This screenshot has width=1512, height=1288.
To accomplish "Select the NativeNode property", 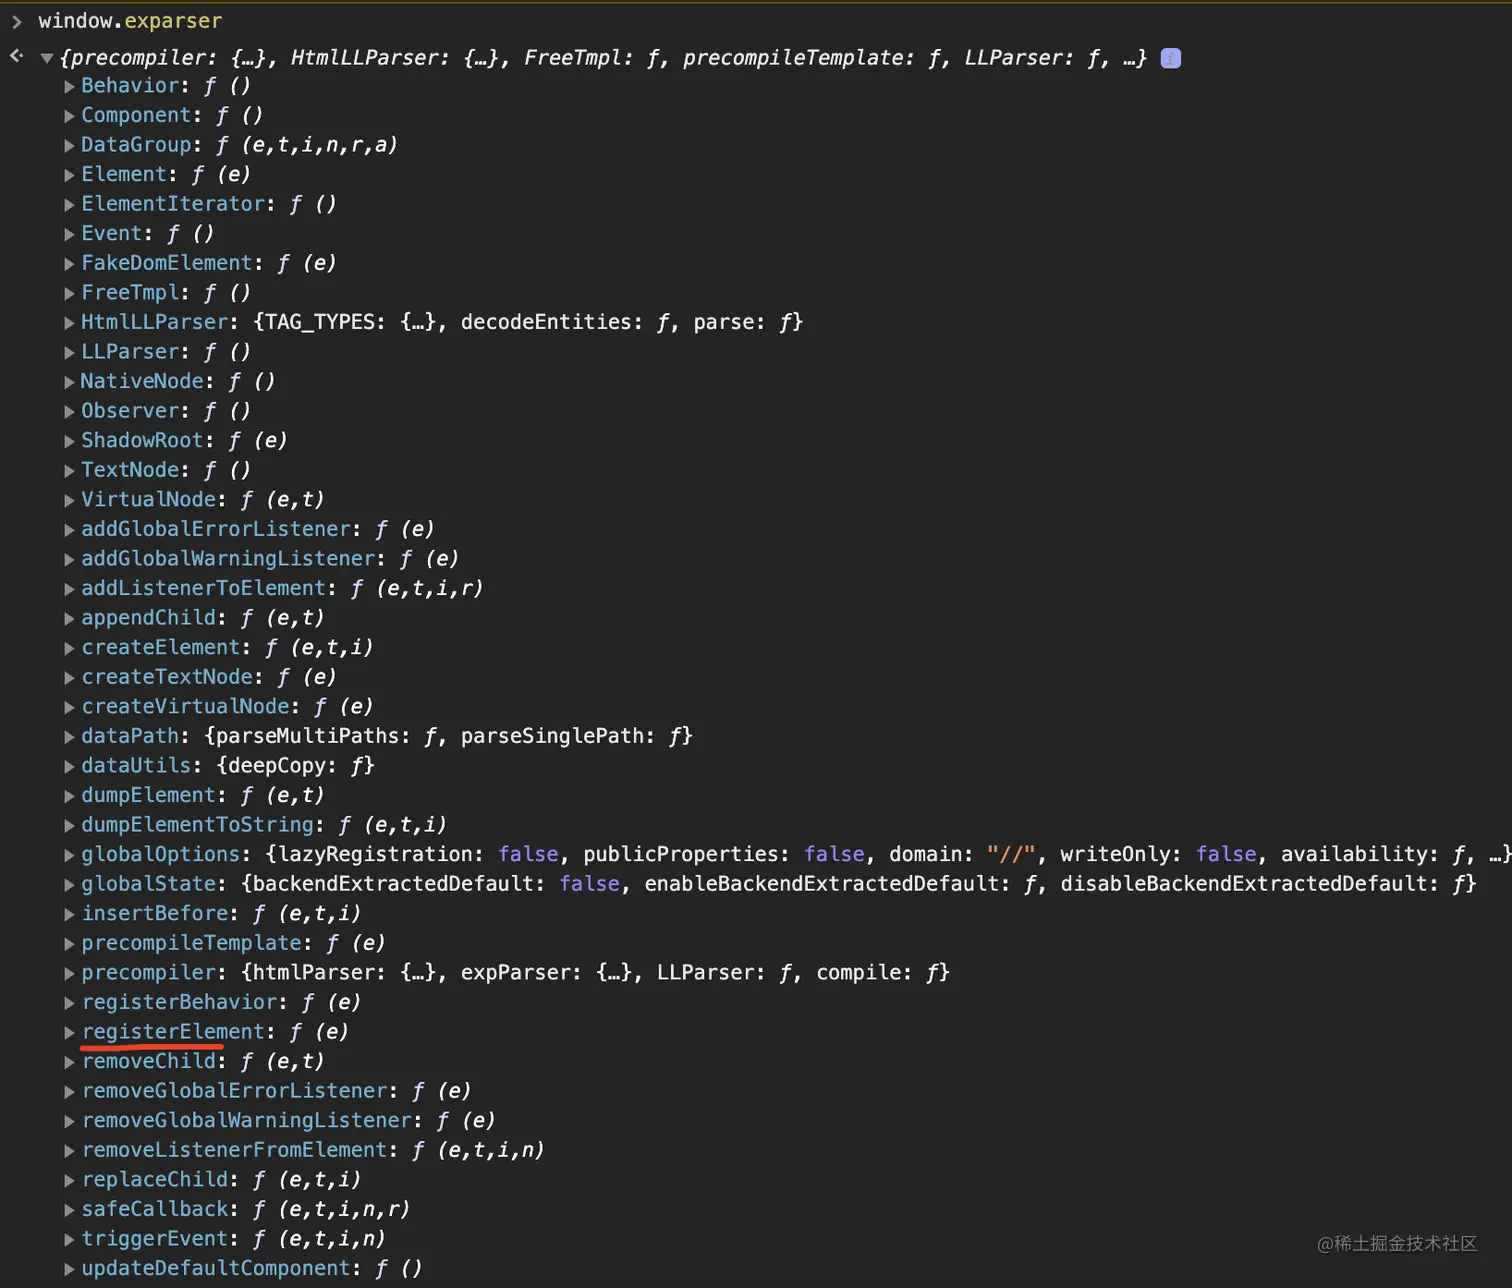I will (141, 381).
